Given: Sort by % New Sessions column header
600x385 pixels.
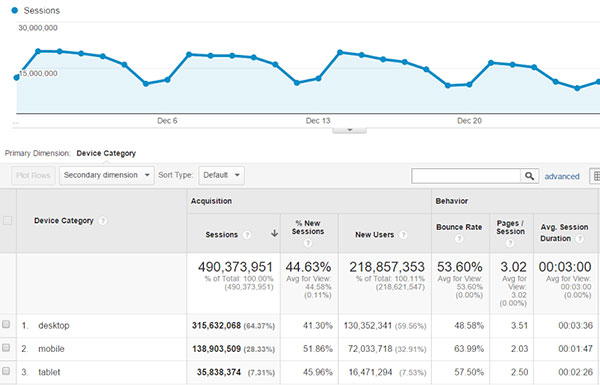Looking at the screenshot, I should coord(308,227).
